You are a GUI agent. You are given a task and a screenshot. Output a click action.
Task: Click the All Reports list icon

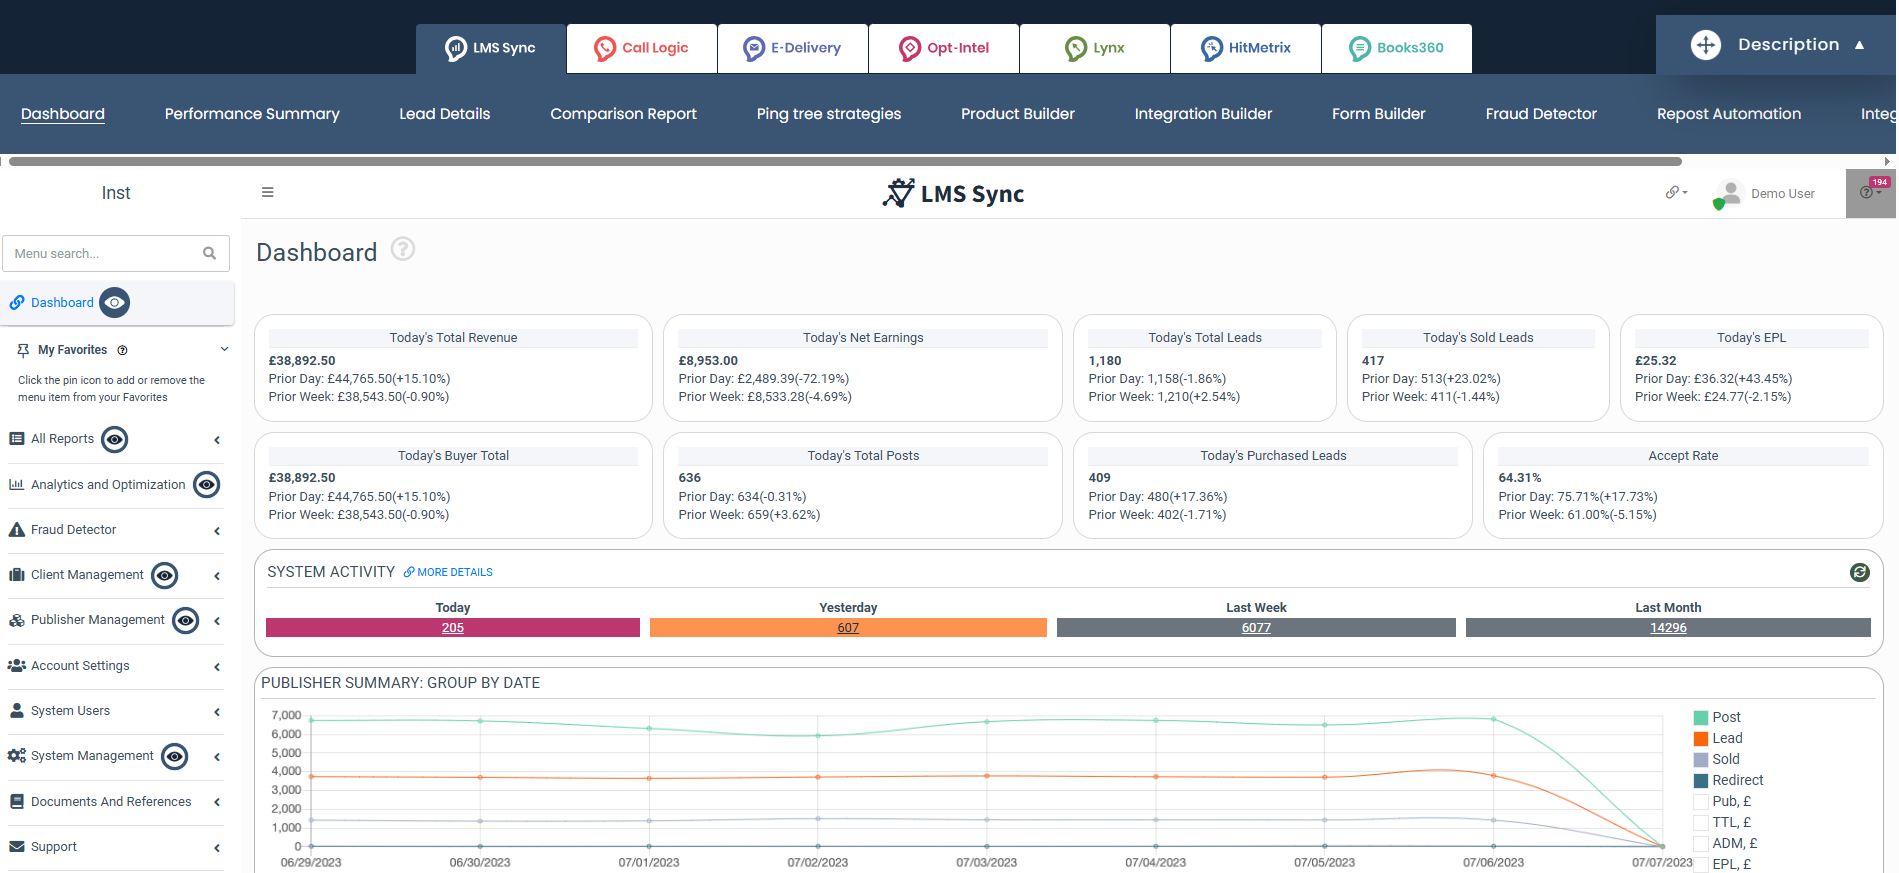pyautogui.click(x=17, y=438)
